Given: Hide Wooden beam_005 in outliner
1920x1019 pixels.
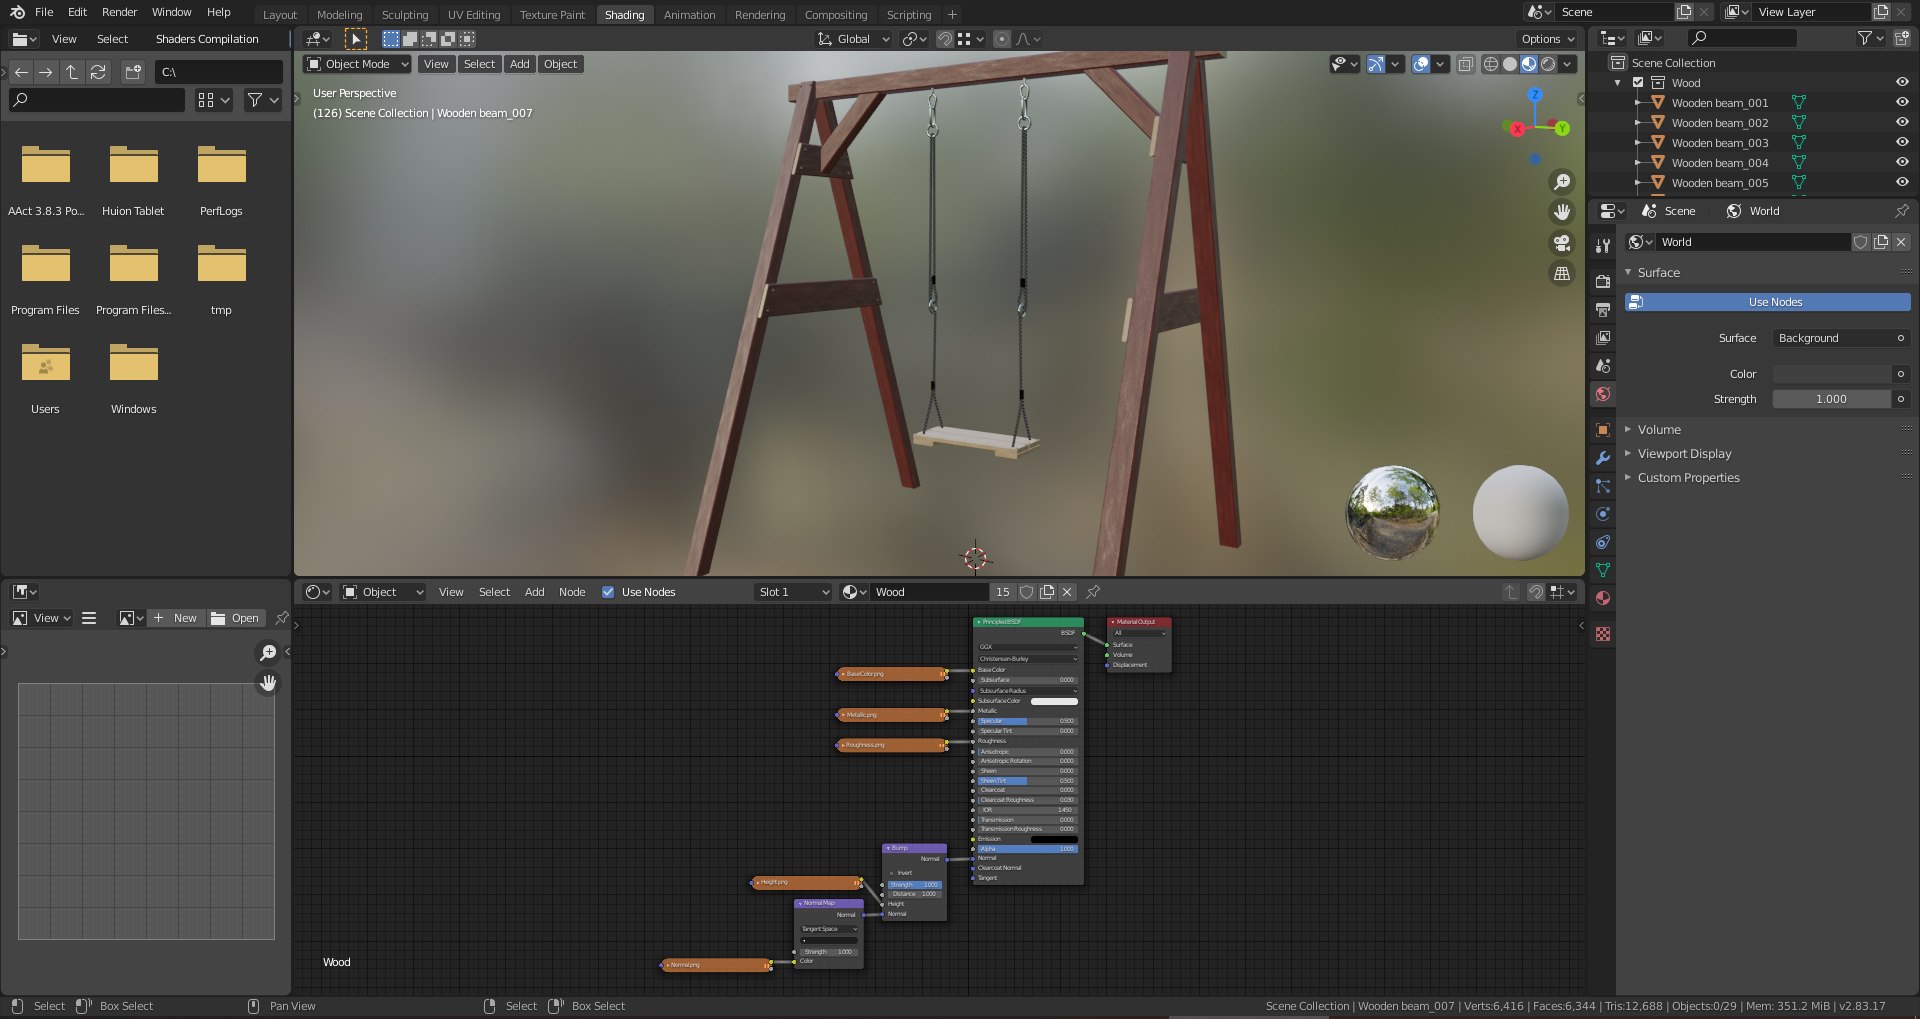Looking at the screenshot, I should tap(1902, 182).
